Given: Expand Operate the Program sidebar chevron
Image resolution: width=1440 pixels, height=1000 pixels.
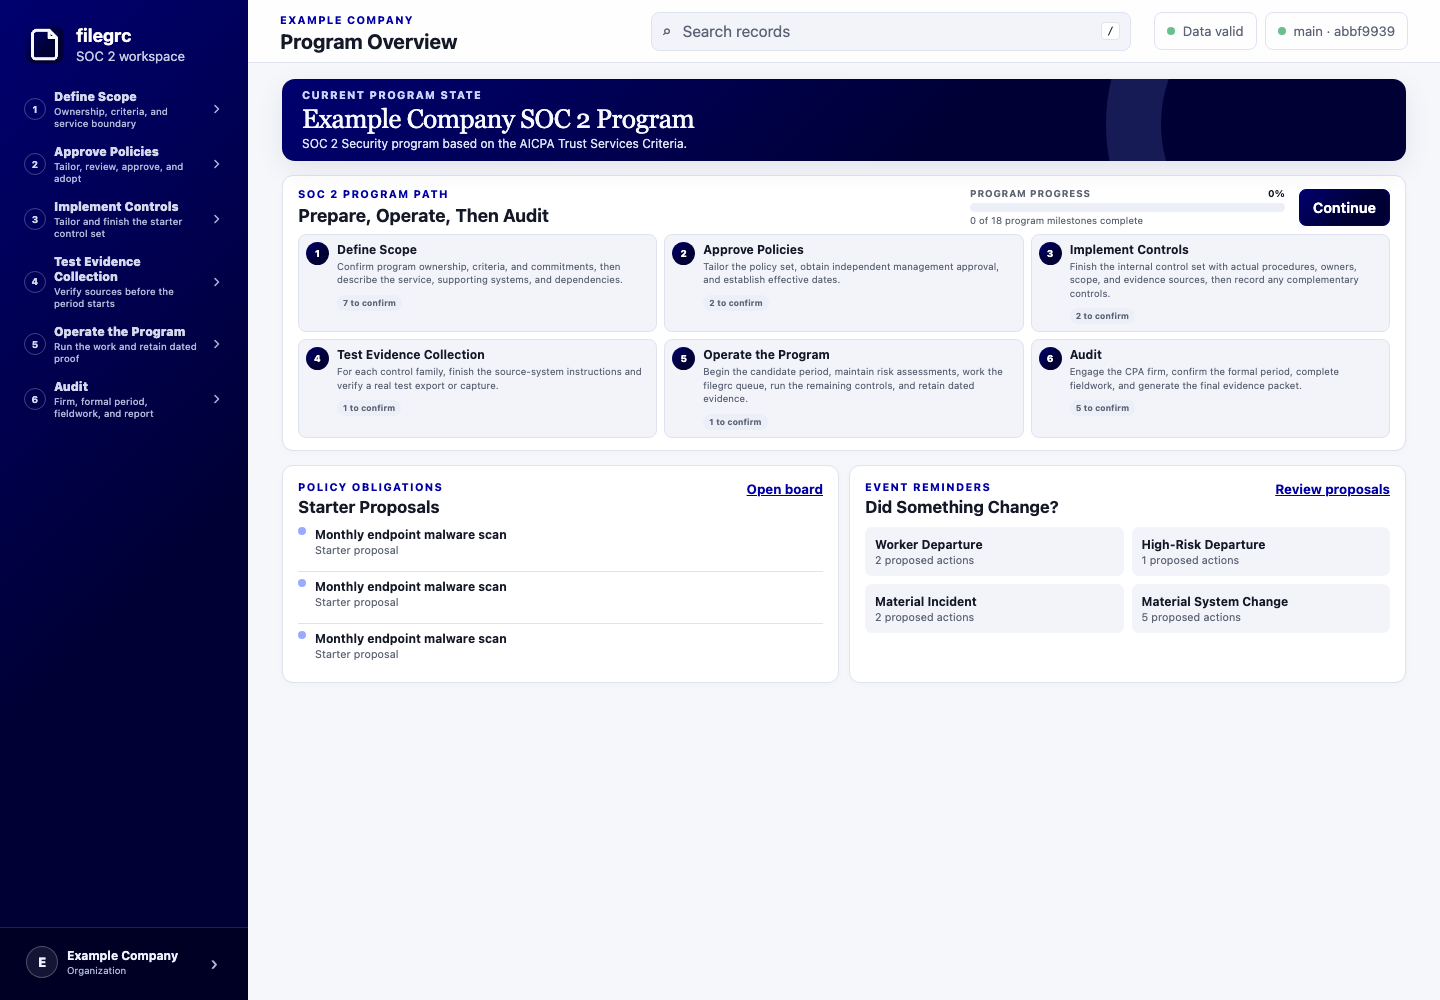Looking at the screenshot, I should coord(217,344).
